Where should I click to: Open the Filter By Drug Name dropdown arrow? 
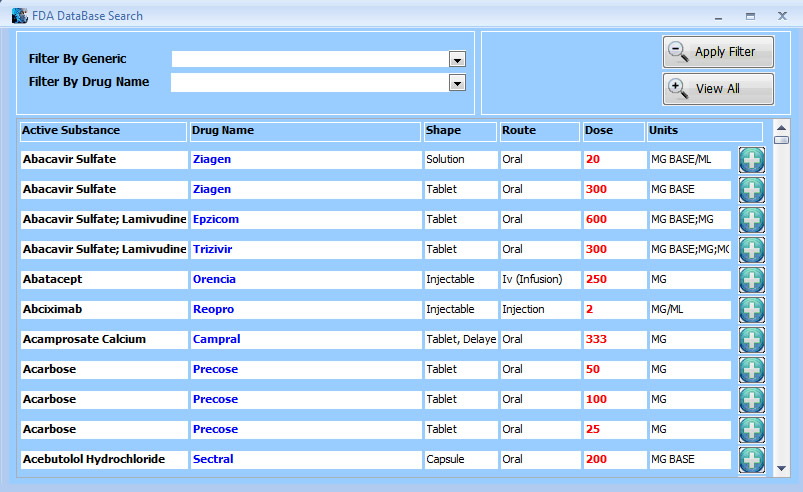click(x=457, y=82)
